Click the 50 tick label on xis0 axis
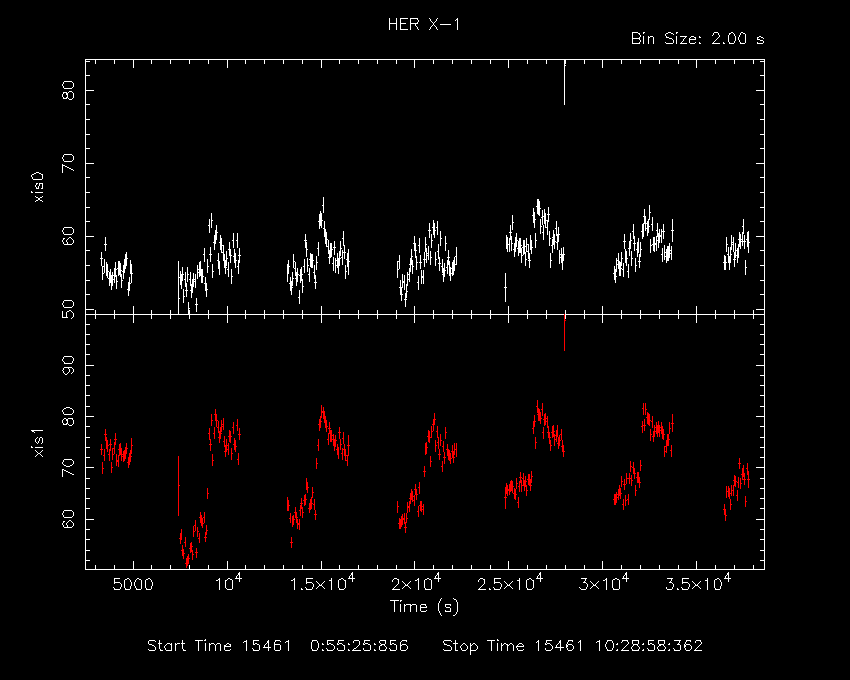850x680 pixels. 68,310
